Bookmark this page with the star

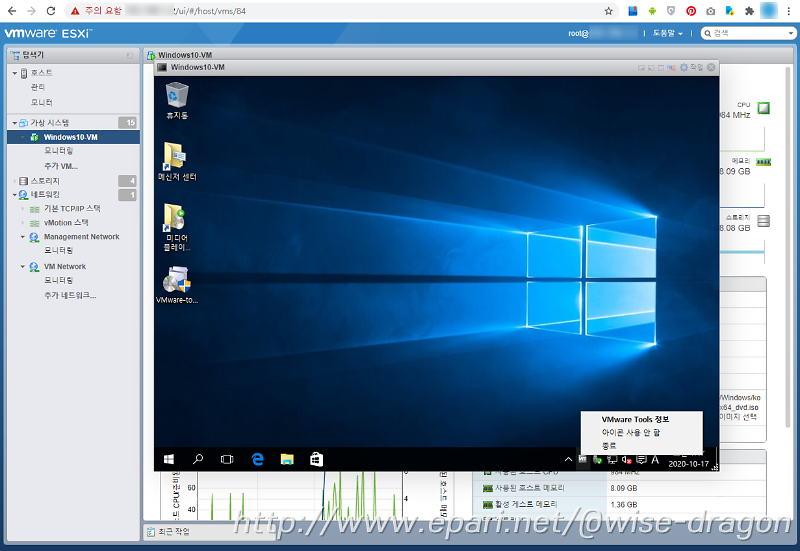tap(608, 11)
